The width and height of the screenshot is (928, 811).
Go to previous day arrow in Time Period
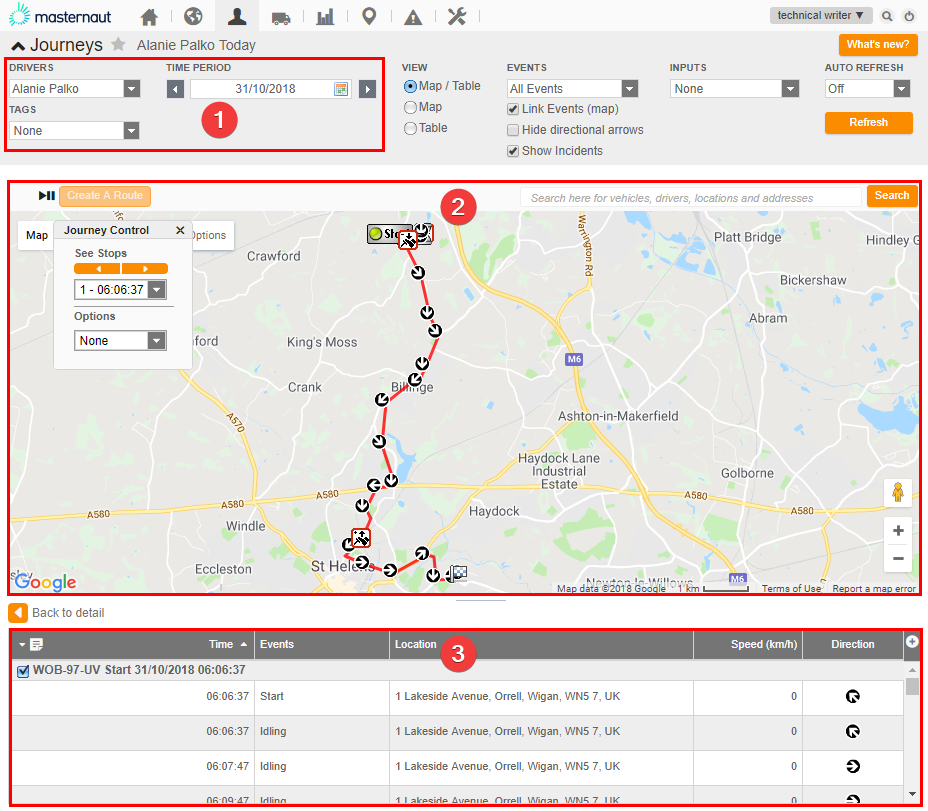pyautogui.click(x=175, y=89)
